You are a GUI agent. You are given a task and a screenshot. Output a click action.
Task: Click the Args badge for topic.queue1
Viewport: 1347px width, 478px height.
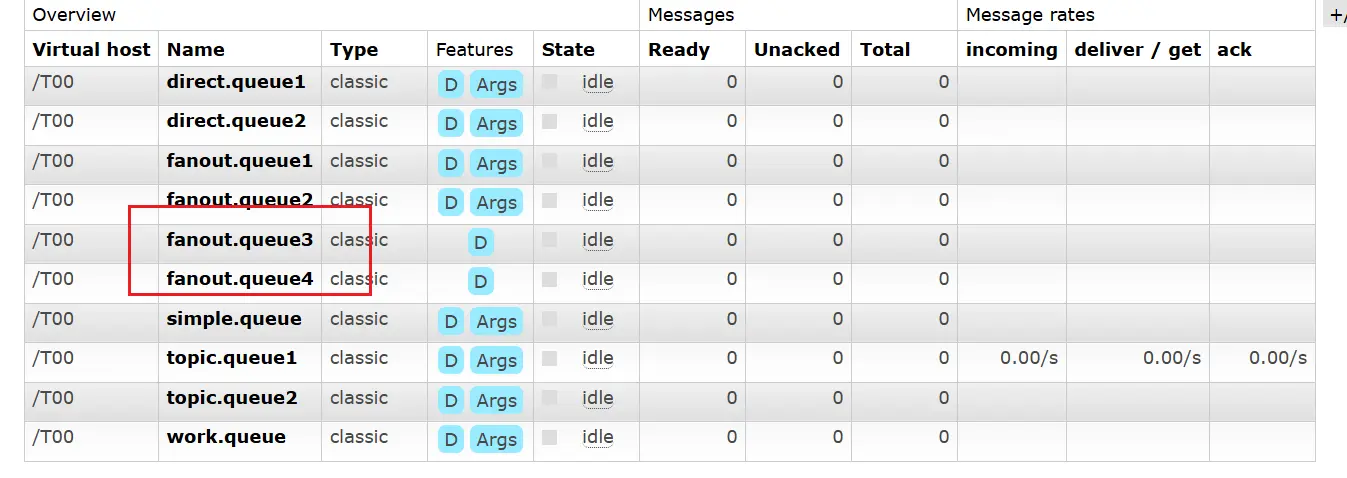pos(496,360)
